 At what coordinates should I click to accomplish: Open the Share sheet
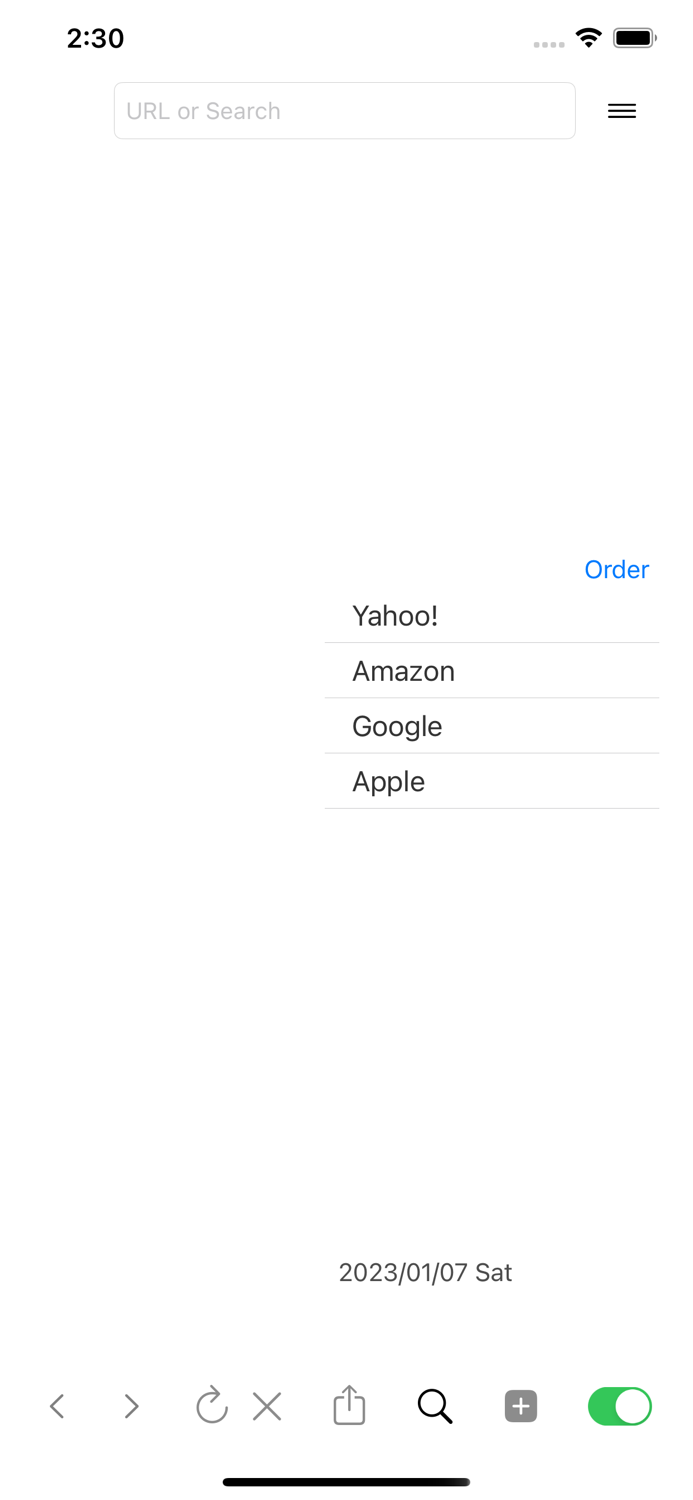(347, 1406)
